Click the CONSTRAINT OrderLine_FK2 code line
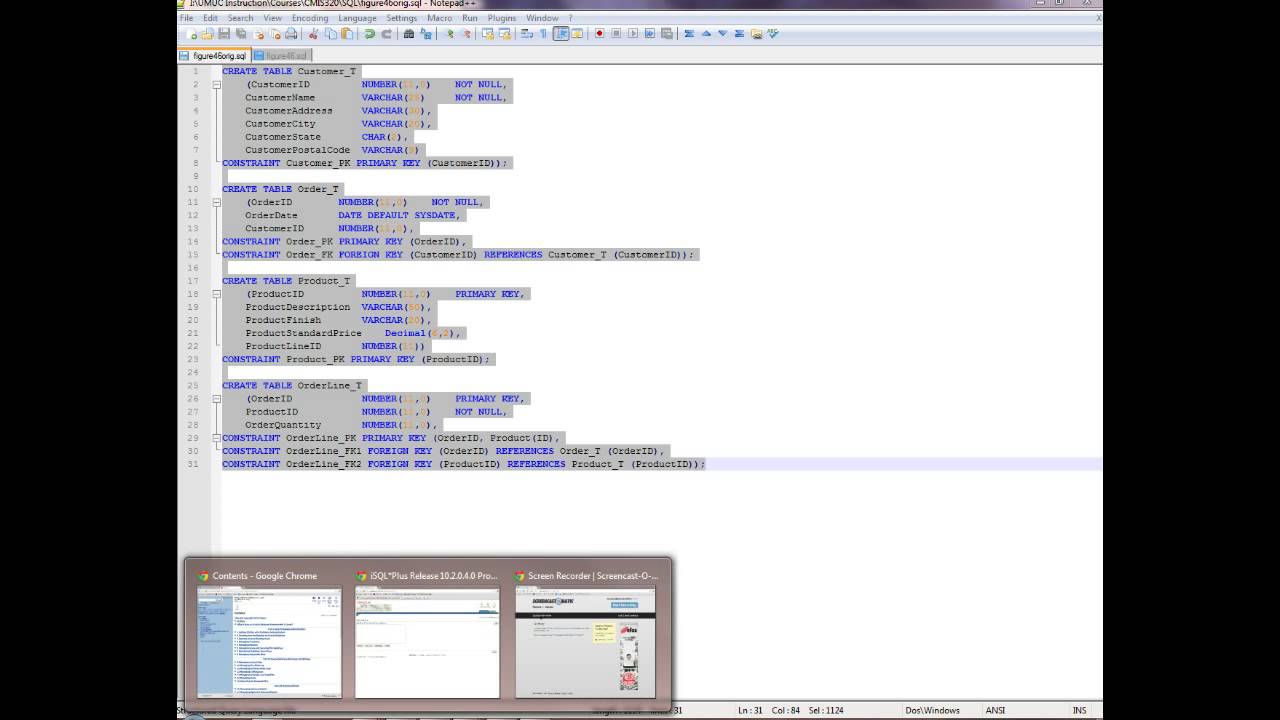 pos(463,464)
